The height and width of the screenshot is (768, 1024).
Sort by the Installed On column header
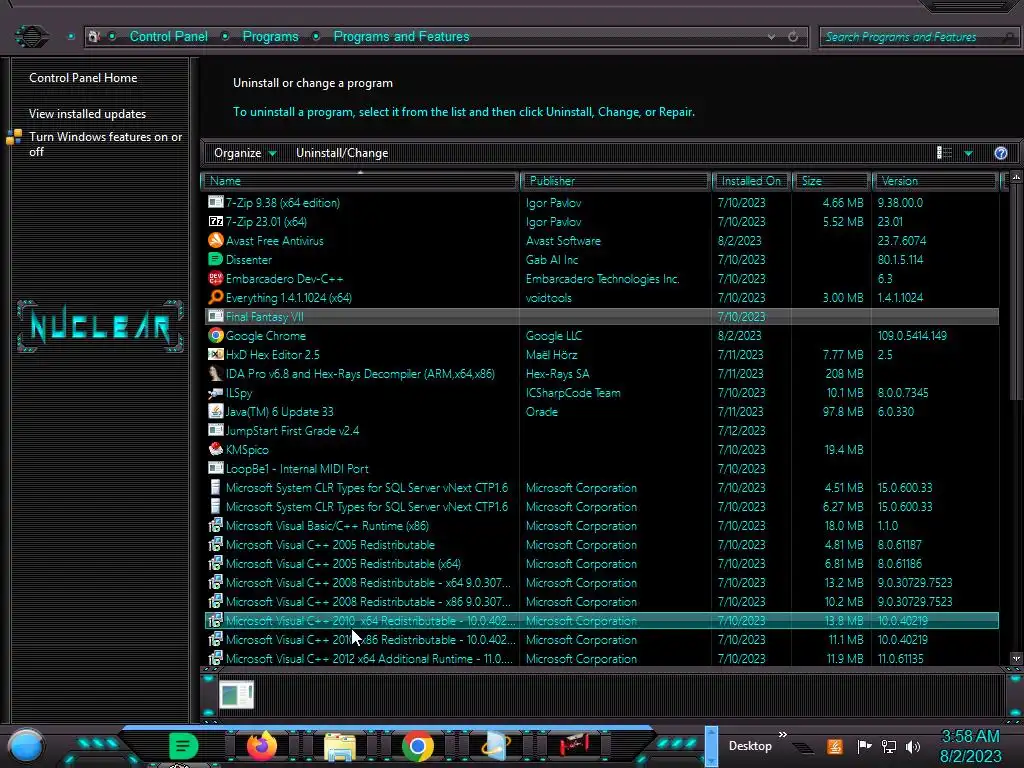(752, 181)
